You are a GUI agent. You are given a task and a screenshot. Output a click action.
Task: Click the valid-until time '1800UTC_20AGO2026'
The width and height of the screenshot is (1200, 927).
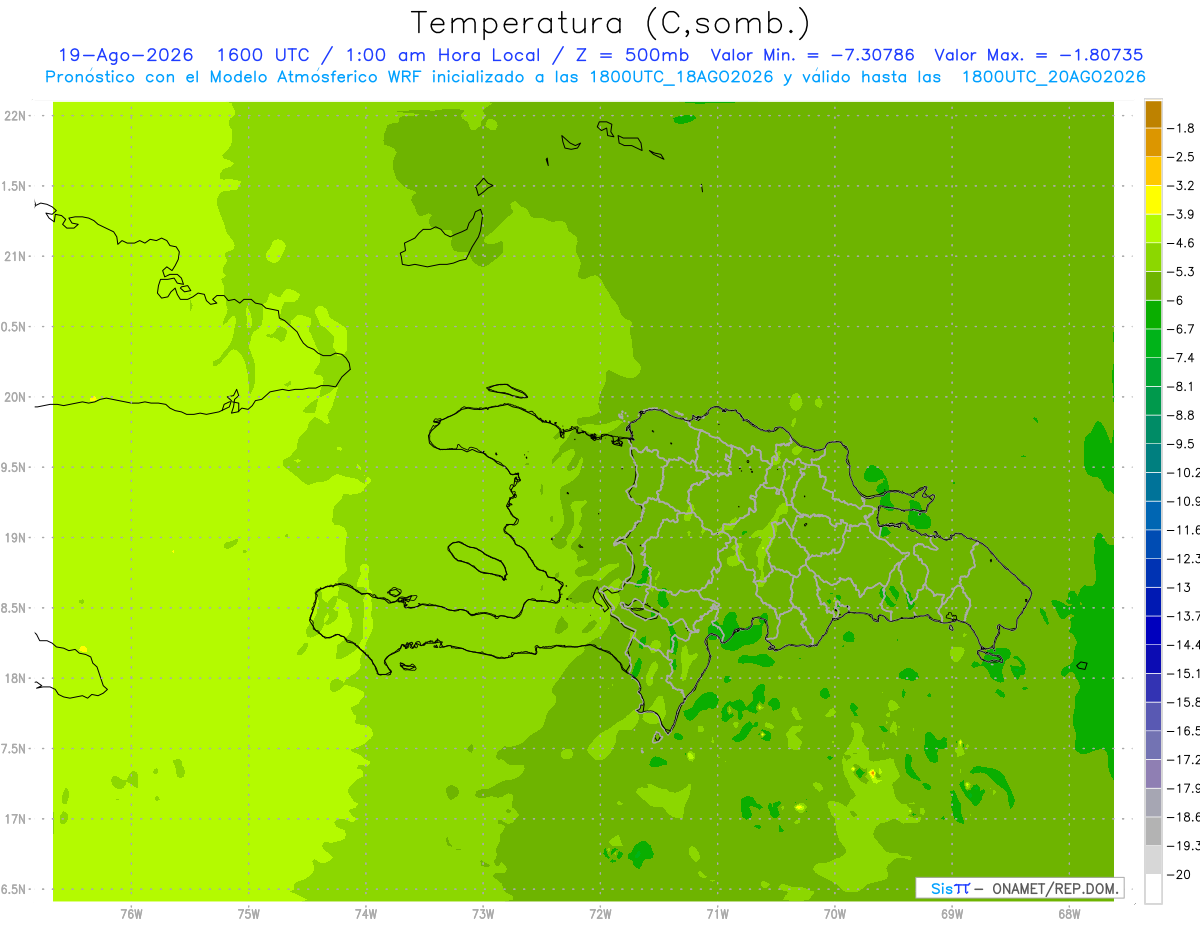pos(1053,77)
